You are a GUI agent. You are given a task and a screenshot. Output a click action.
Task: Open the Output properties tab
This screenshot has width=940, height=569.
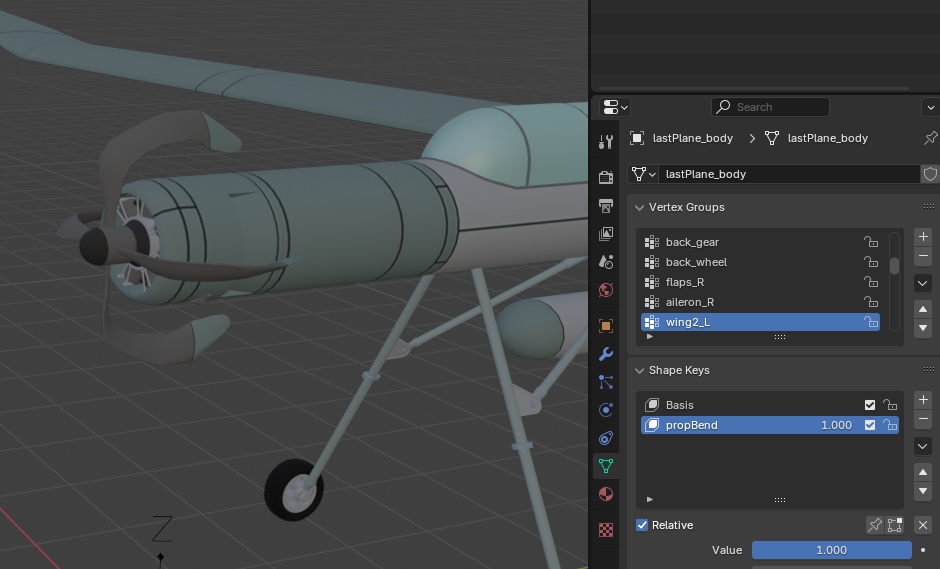pos(605,206)
